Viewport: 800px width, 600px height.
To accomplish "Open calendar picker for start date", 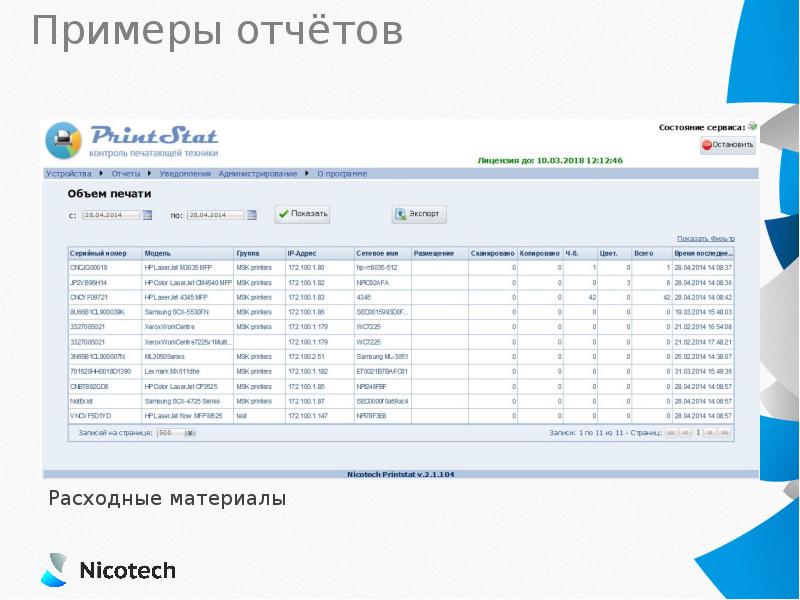I will pos(147,214).
